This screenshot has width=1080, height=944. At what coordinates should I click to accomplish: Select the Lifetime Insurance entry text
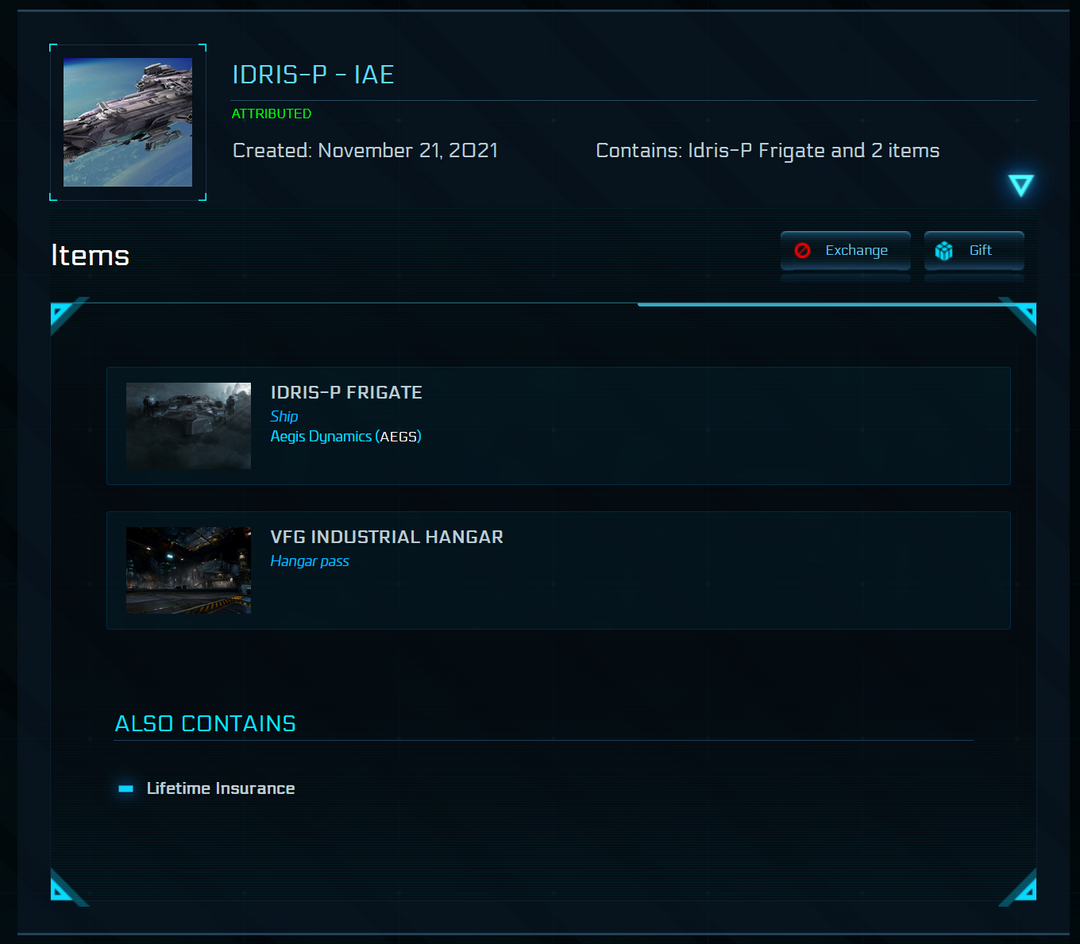[221, 789]
